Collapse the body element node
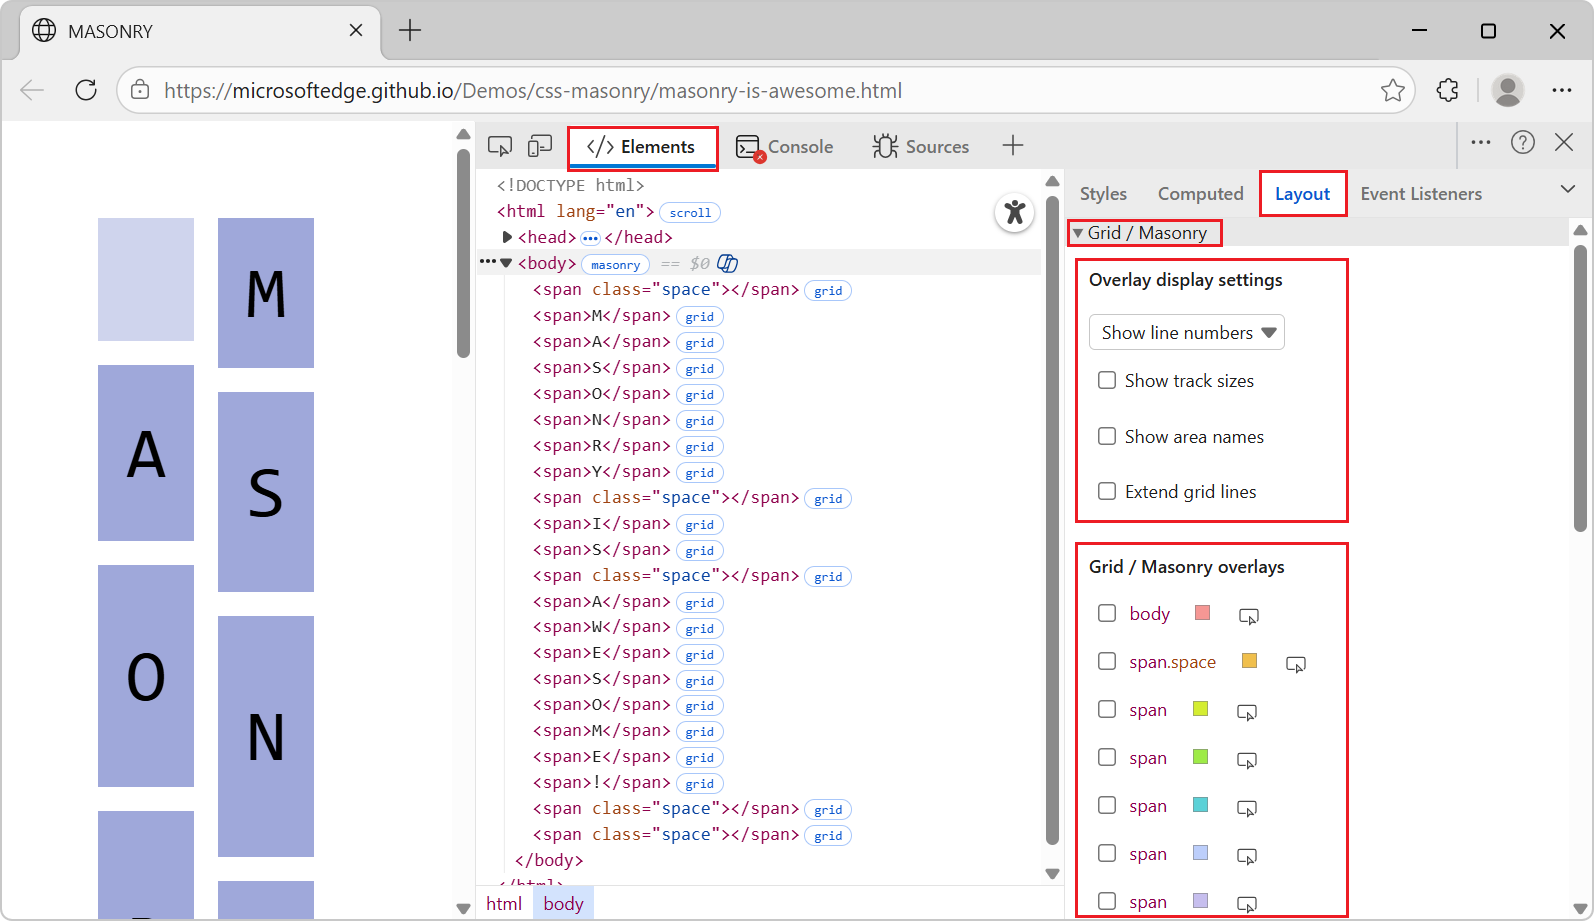The image size is (1594, 921). (506, 263)
